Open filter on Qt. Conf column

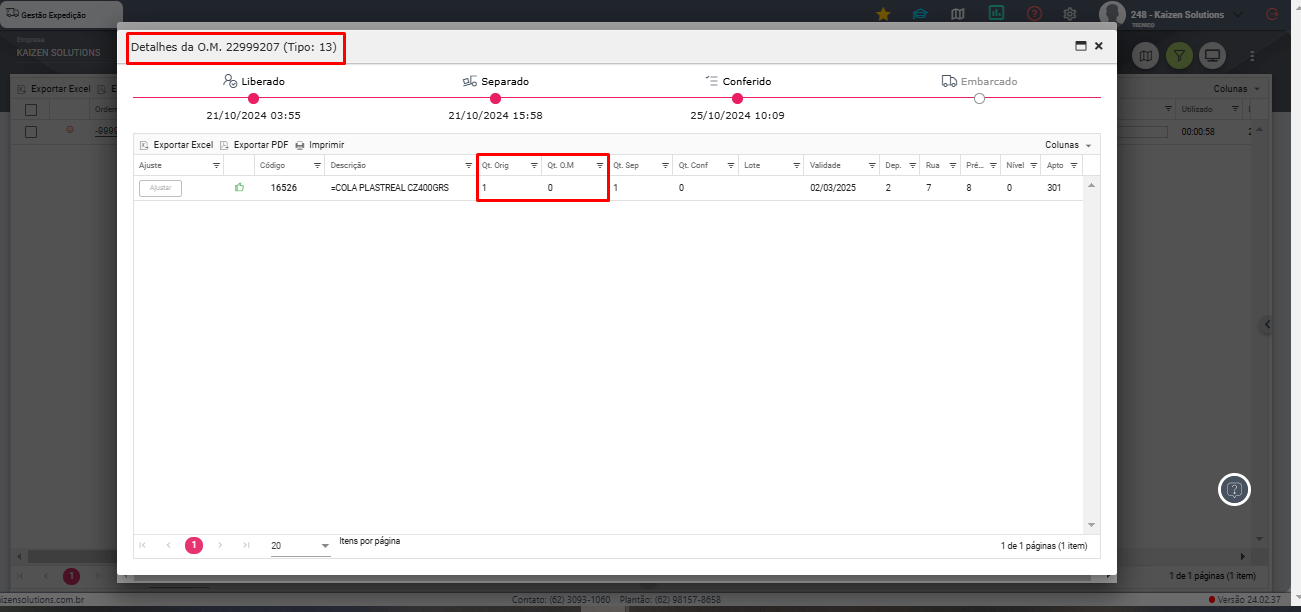click(730, 165)
